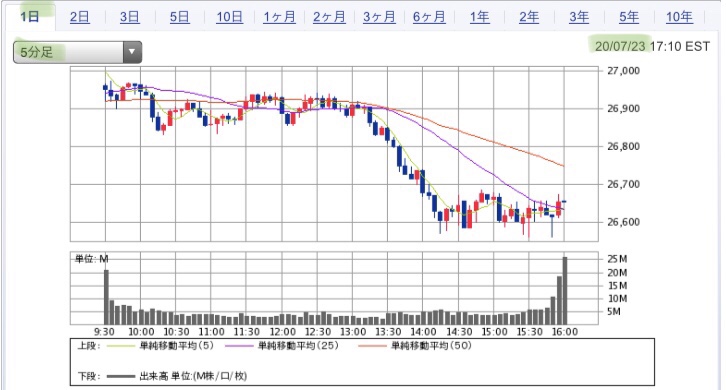
Task: Open the 1ヶ月 chart range
Action: (280, 17)
